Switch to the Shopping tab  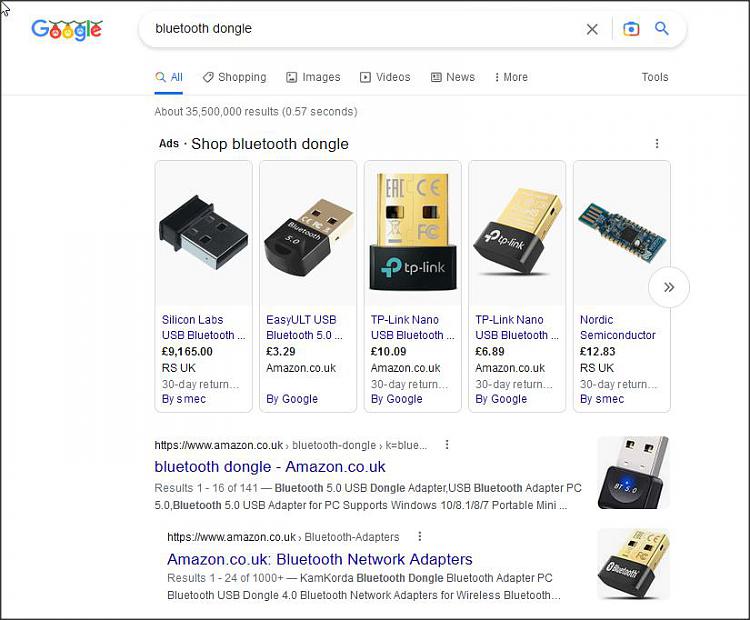pos(234,77)
